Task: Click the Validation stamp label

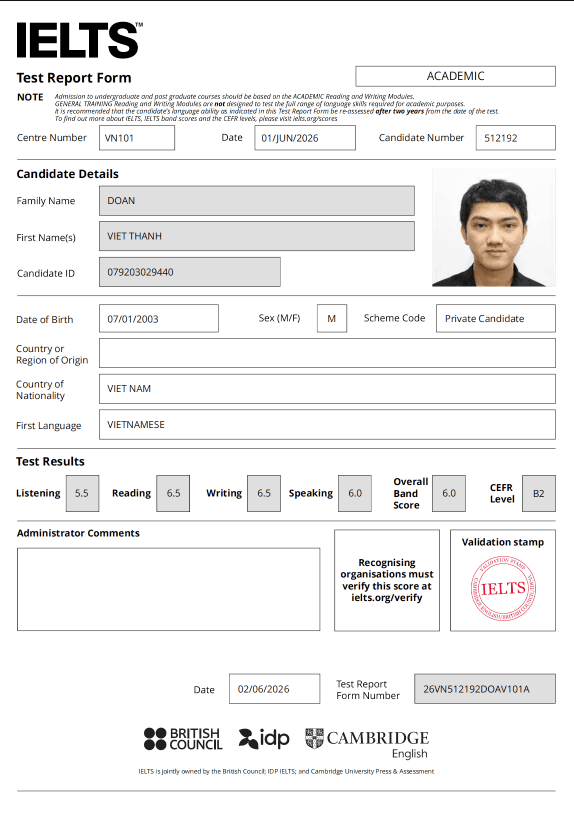Action: pos(503,542)
